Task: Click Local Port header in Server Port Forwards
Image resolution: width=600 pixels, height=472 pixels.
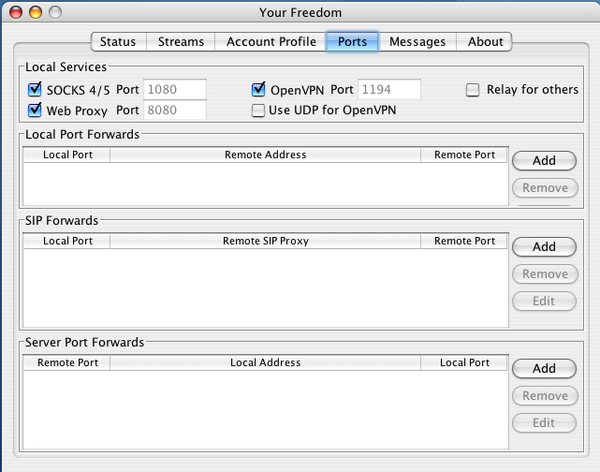Action: [x=464, y=363]
